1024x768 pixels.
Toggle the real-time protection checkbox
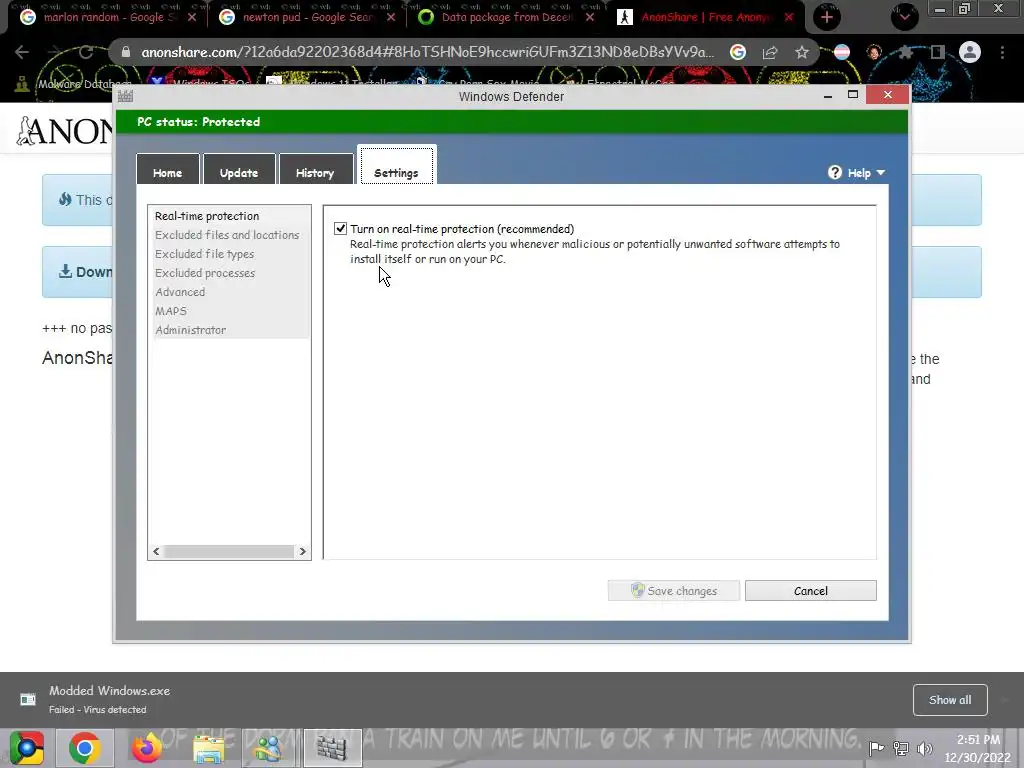pos(340,229)
